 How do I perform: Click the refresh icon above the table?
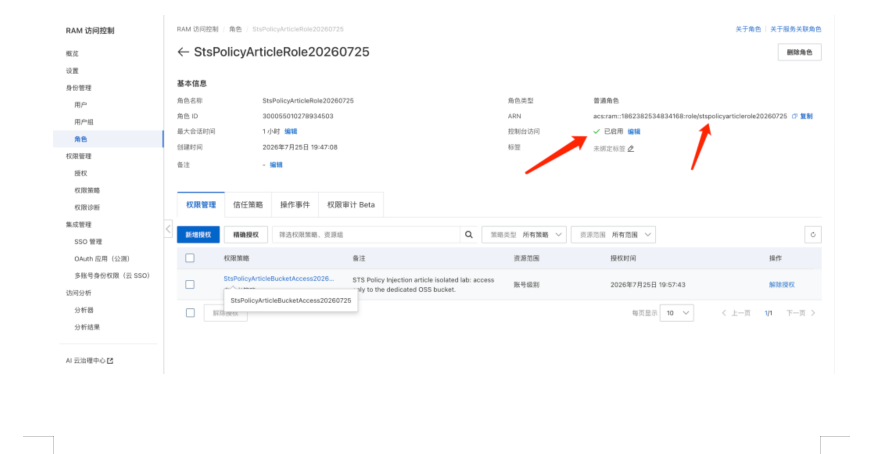tap(813, 234)
